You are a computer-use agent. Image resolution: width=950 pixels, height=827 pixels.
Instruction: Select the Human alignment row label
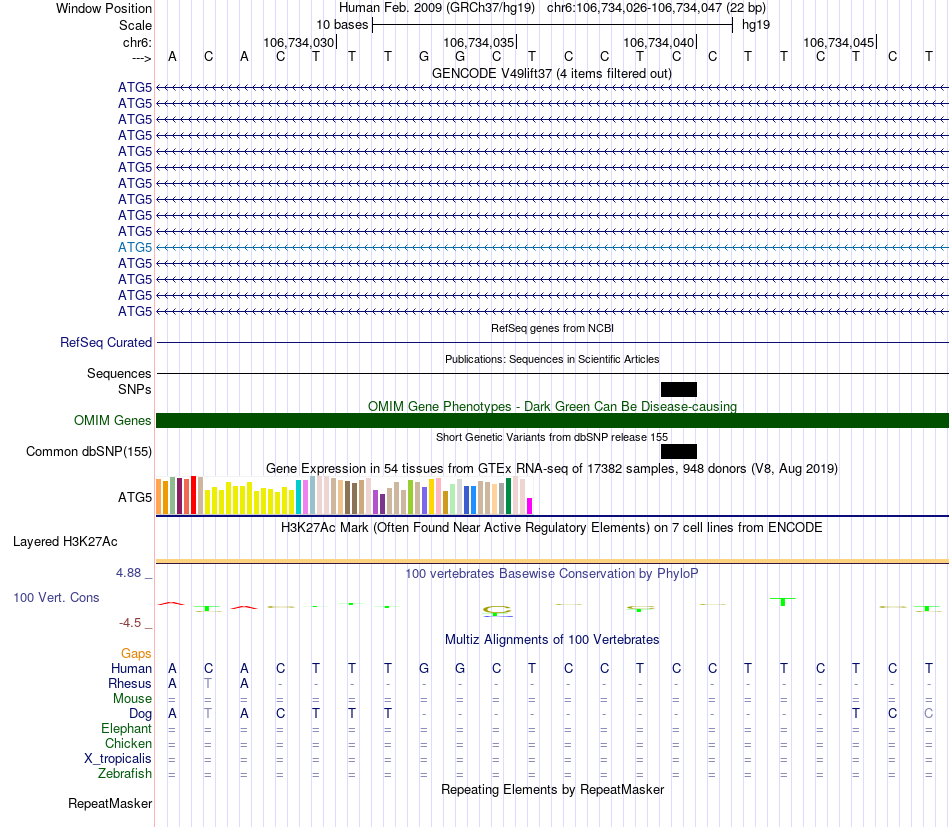click(131, 668)
